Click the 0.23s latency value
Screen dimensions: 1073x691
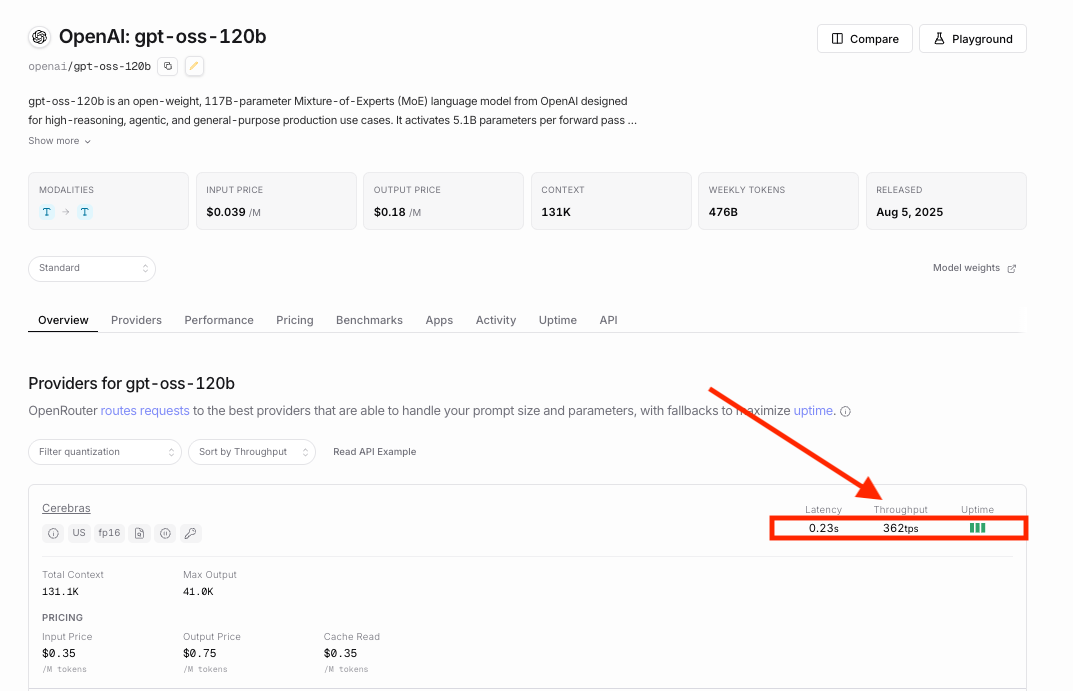[823, 528]
